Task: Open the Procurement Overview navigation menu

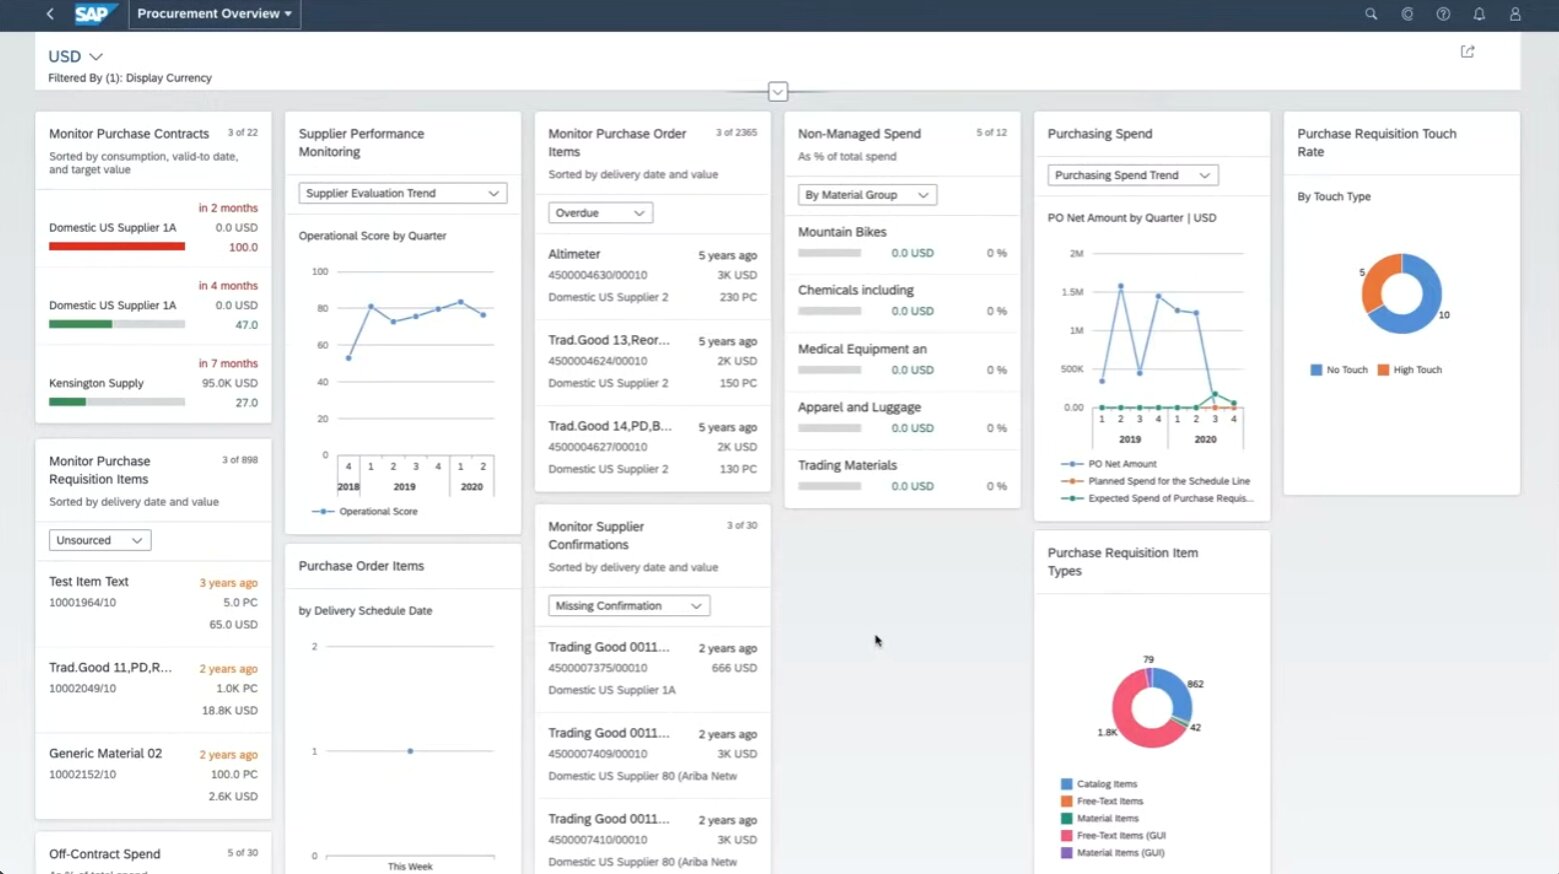Action: pyautogui.click(x=214, y=14)
